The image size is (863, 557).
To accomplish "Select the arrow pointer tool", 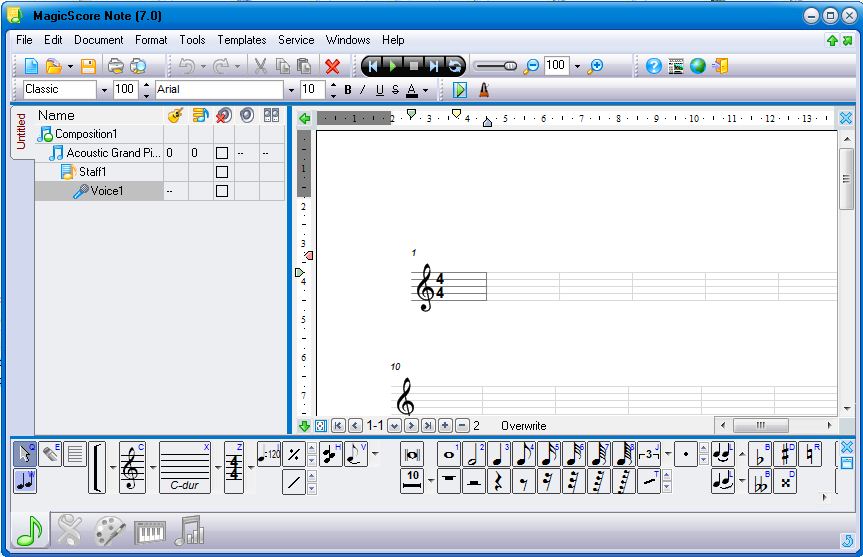I will pyautogui.click(x=25, y=455).
